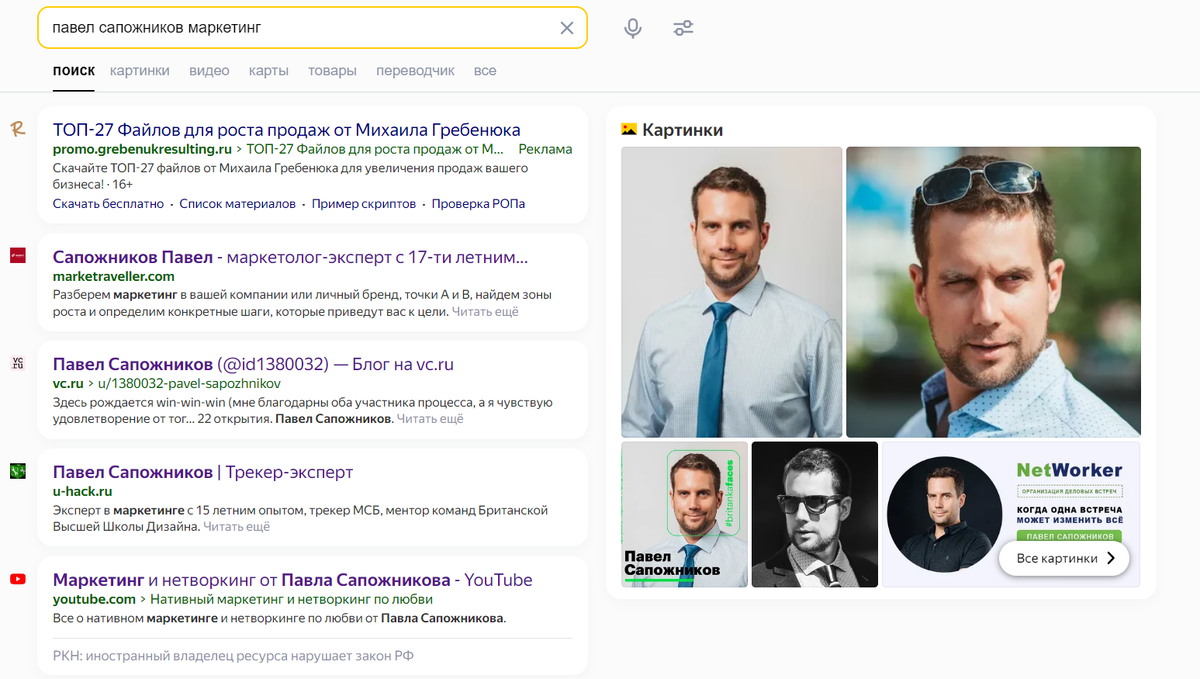Viewport: 1200px width, 679px height.
Task: Open the photo of man with sunglasses on head
Action: pyautogui.click(x=993, y=292)
